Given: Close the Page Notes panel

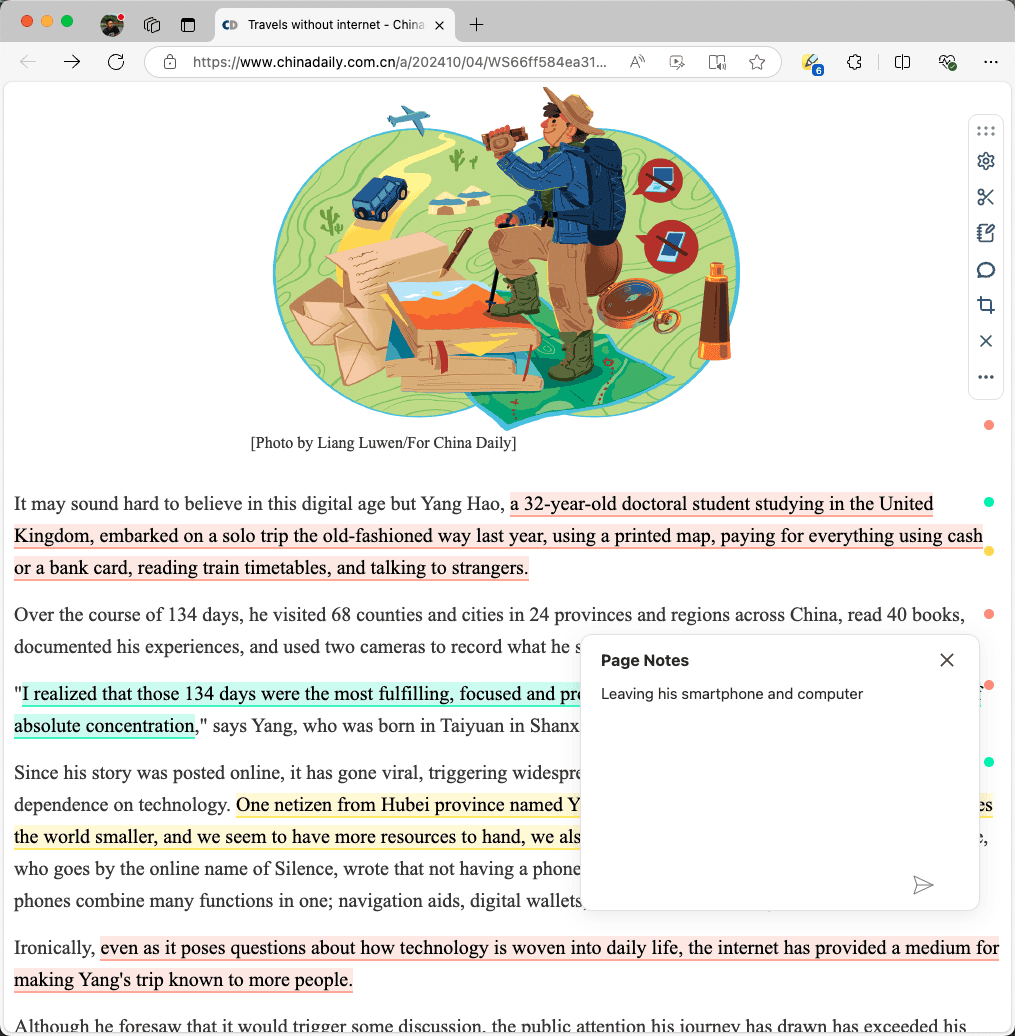Looking at the screenshot, I should (x=947, y=660).
